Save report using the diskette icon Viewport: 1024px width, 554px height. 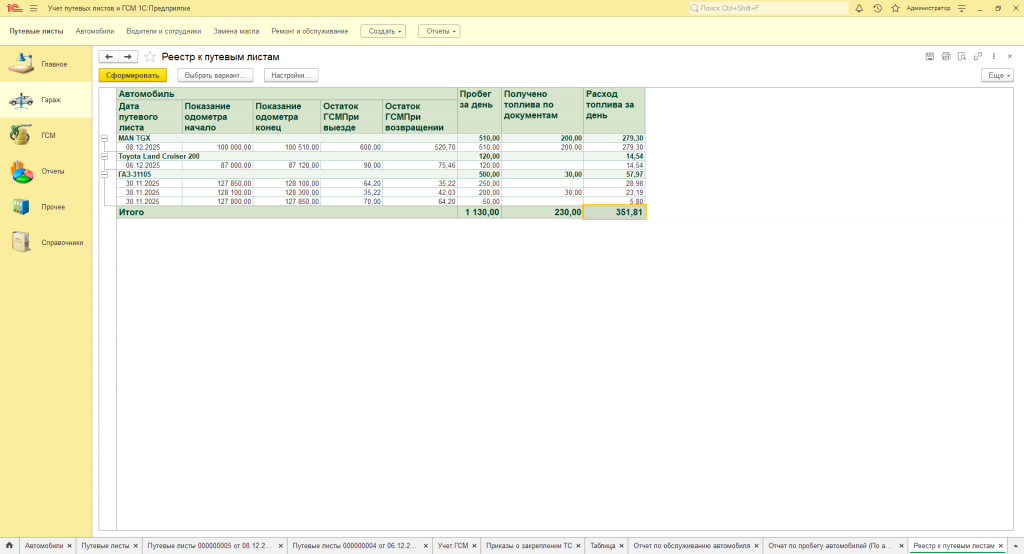click(x=930, y=57)
